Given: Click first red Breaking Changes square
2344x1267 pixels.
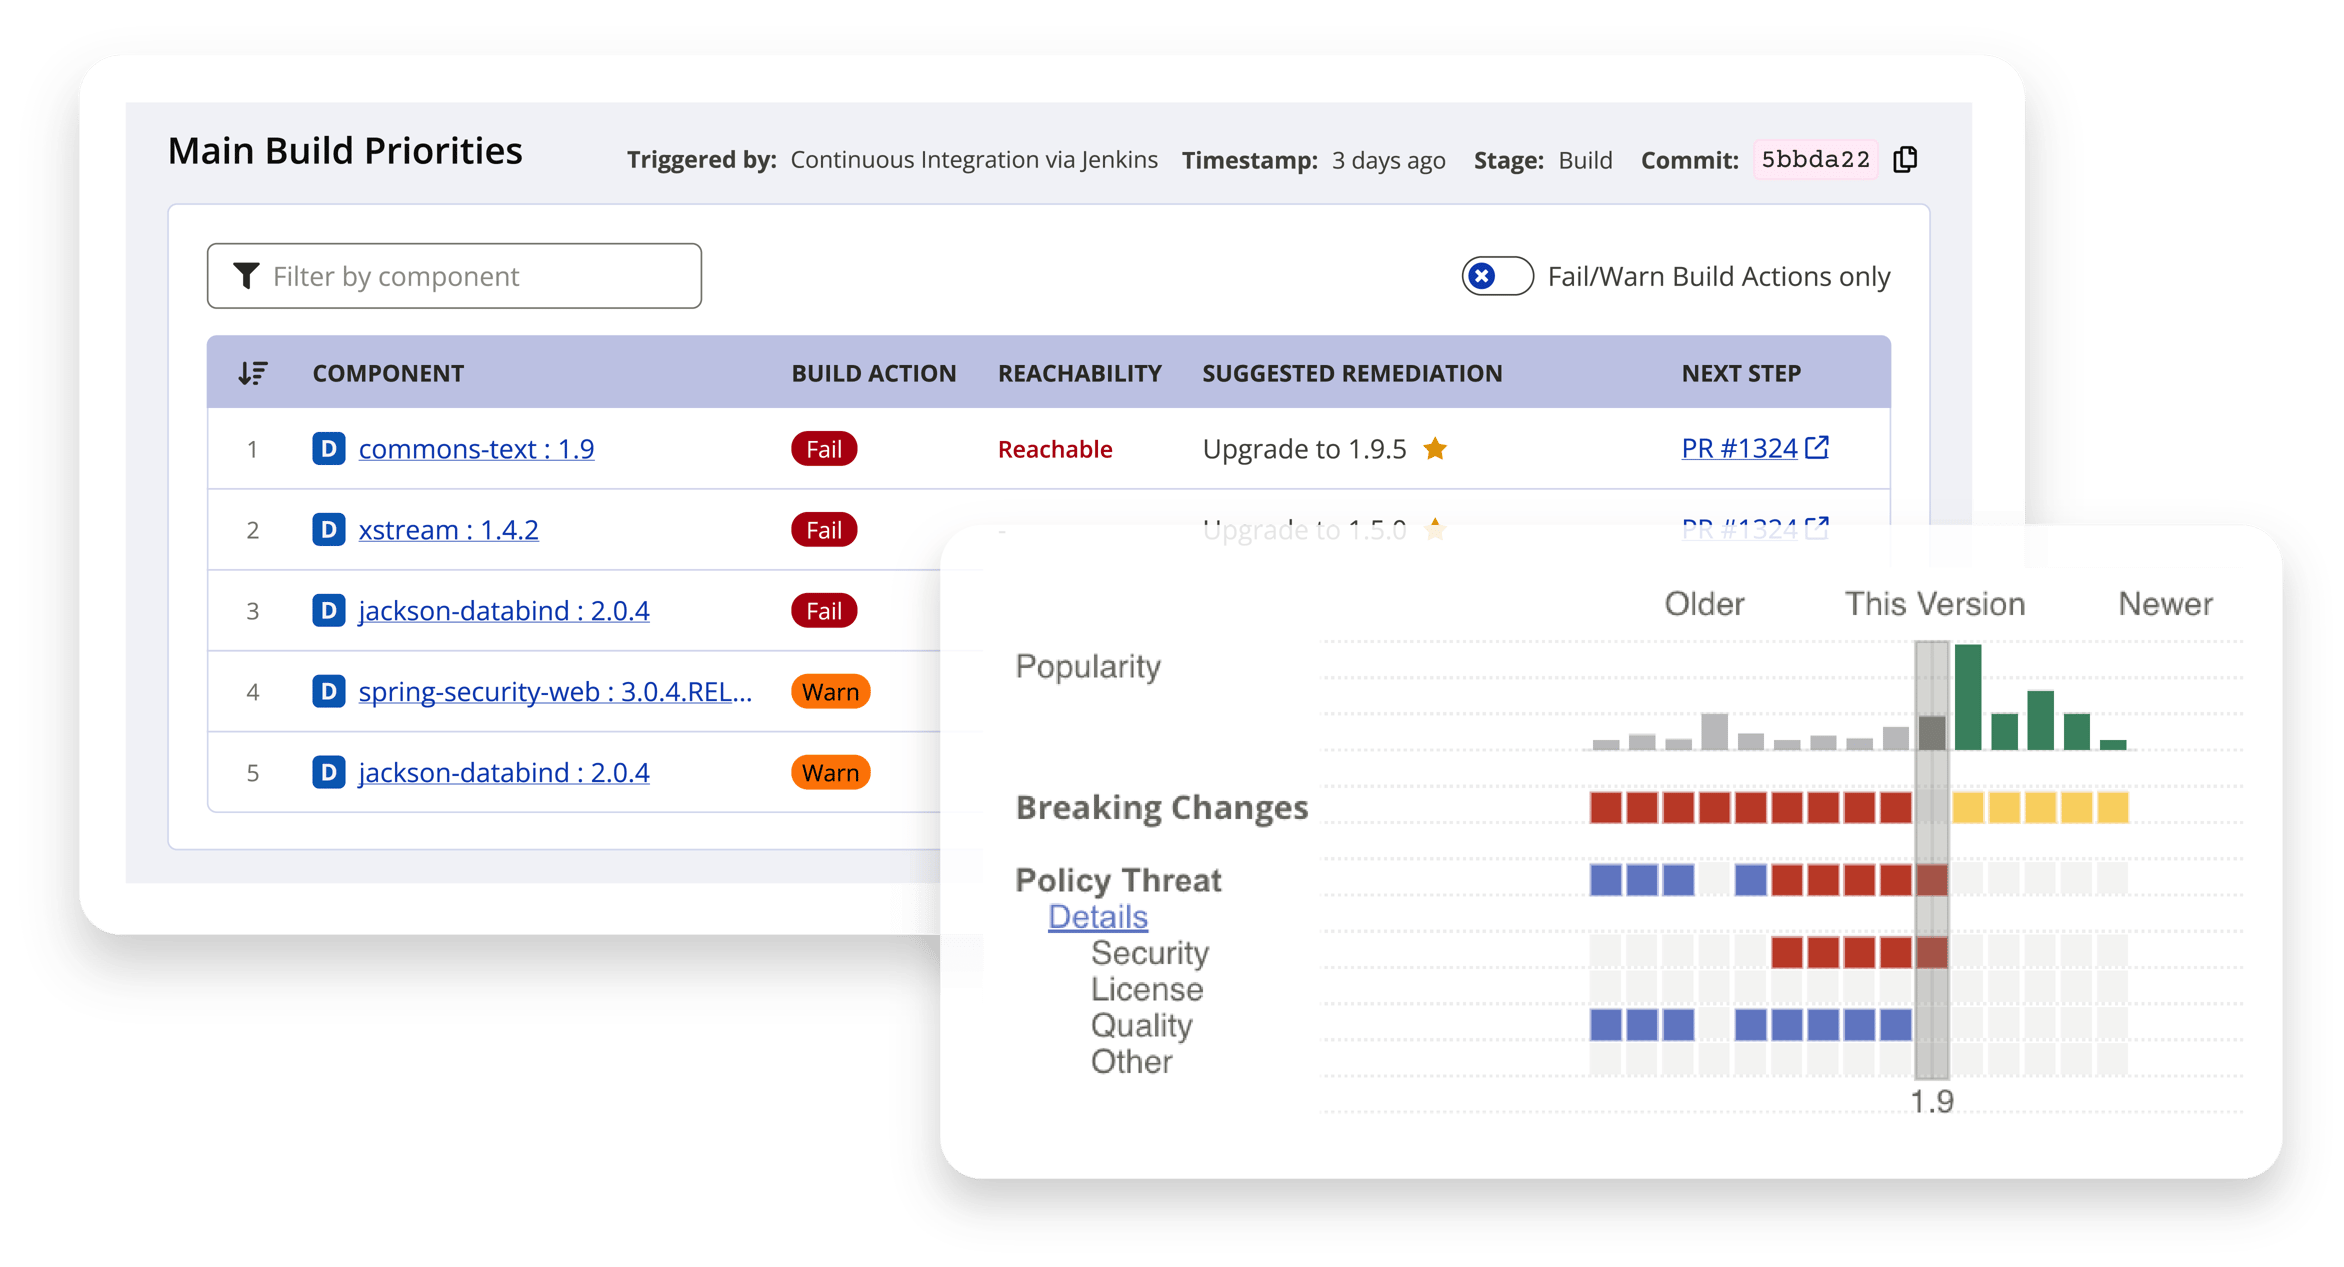Looking at the screenshot, I should point(1605,807).
